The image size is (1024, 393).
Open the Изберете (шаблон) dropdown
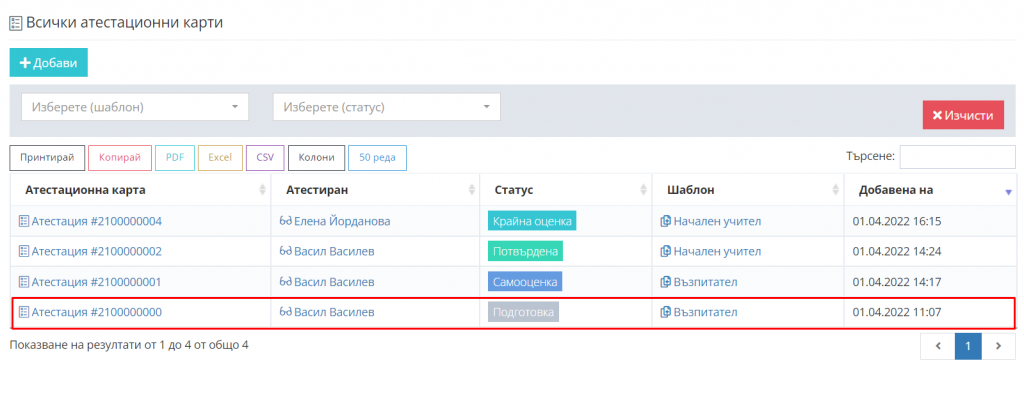(x=135, y=107)
